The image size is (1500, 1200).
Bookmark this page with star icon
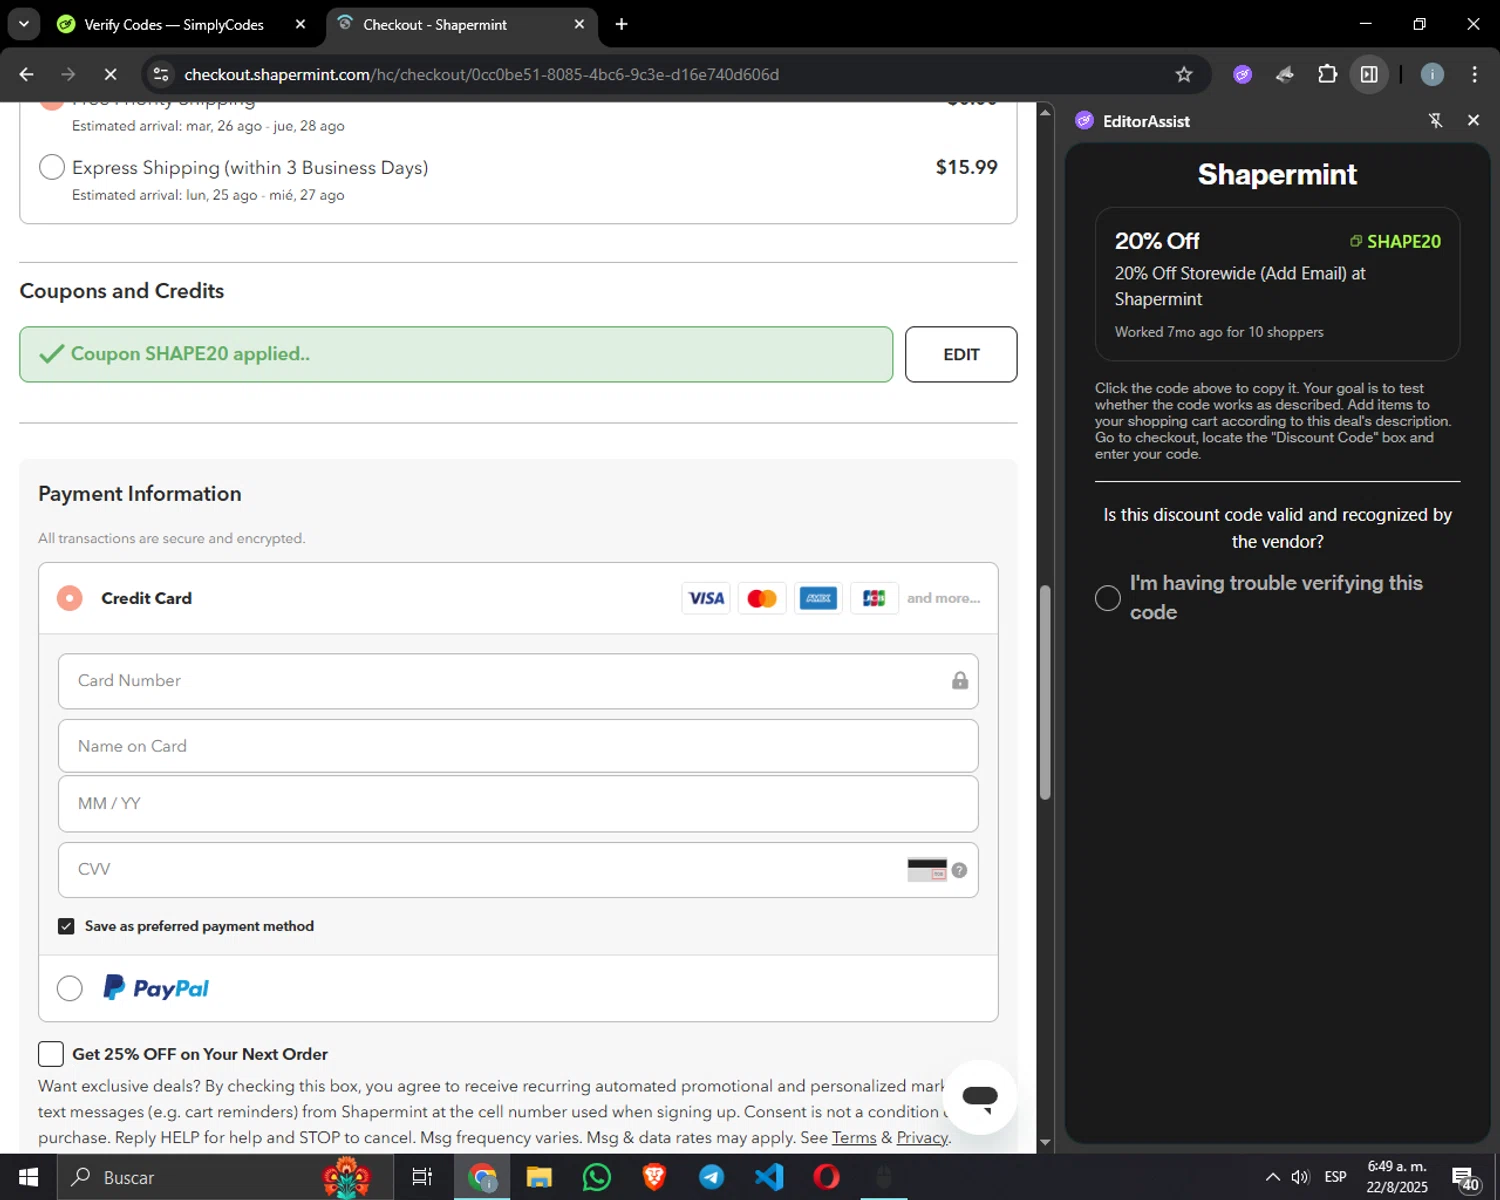coord(1184,74)
